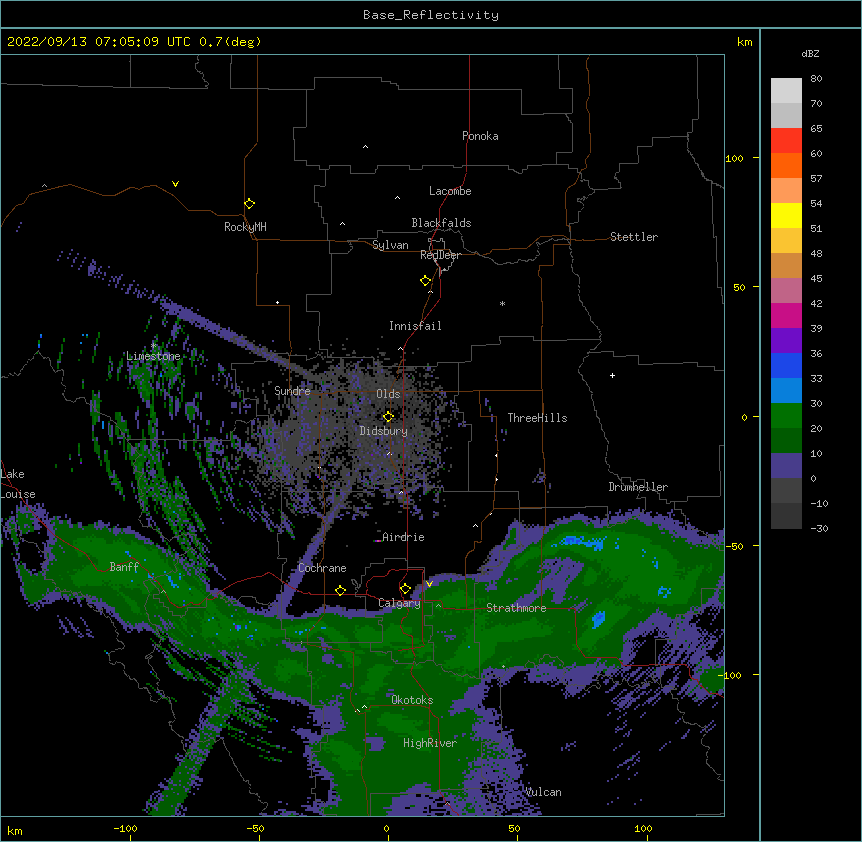This screenshot has width=862, height=842.
Task: Select the green 30-20 dBZ legend swatch
Action: (x=786, y=416)
